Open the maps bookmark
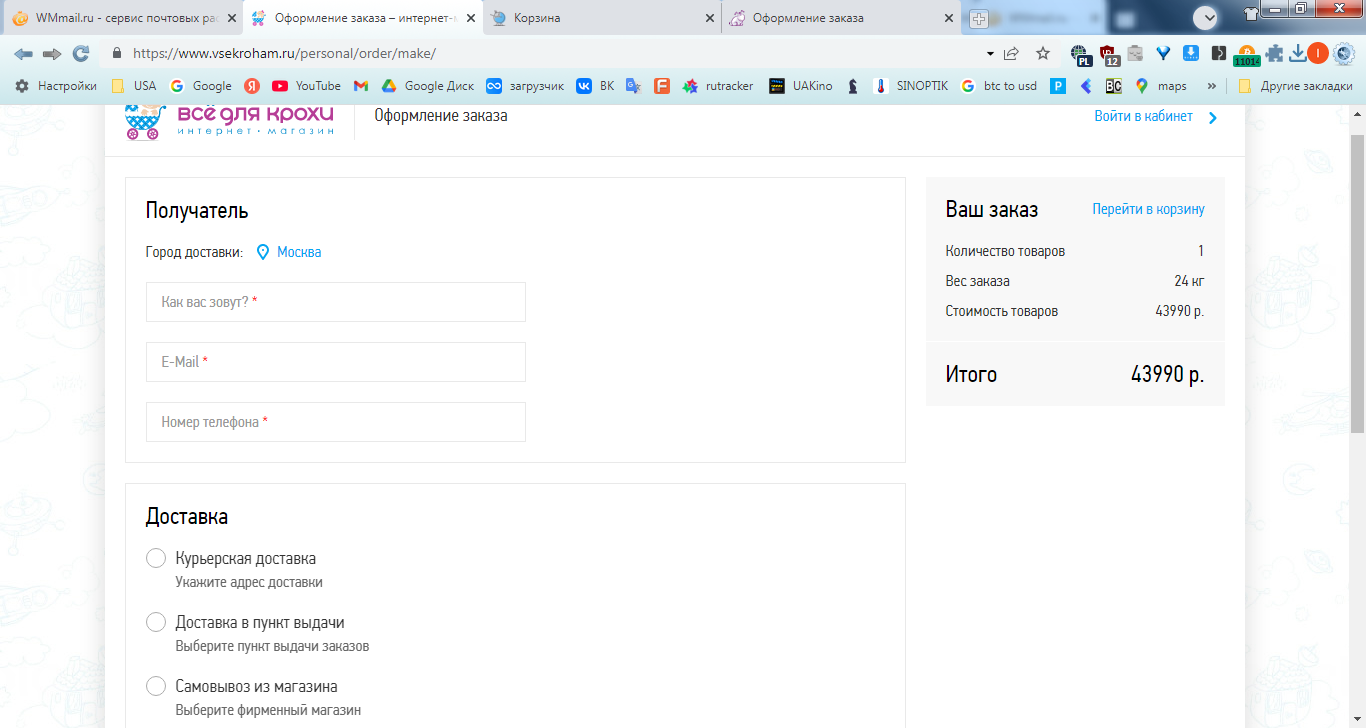 (1160, 86)
